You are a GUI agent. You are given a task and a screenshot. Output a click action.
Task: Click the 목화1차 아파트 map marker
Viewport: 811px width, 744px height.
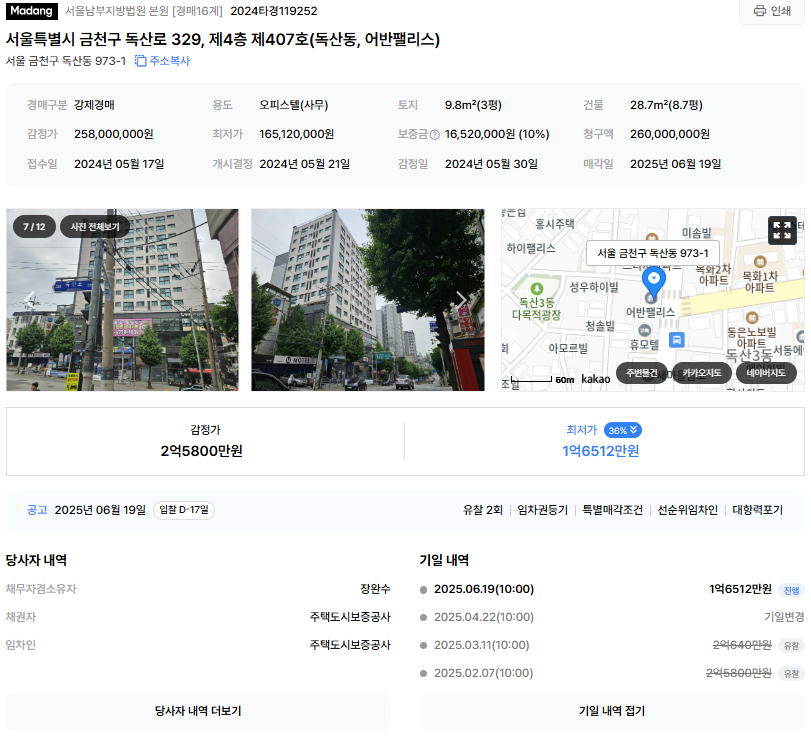759,262
